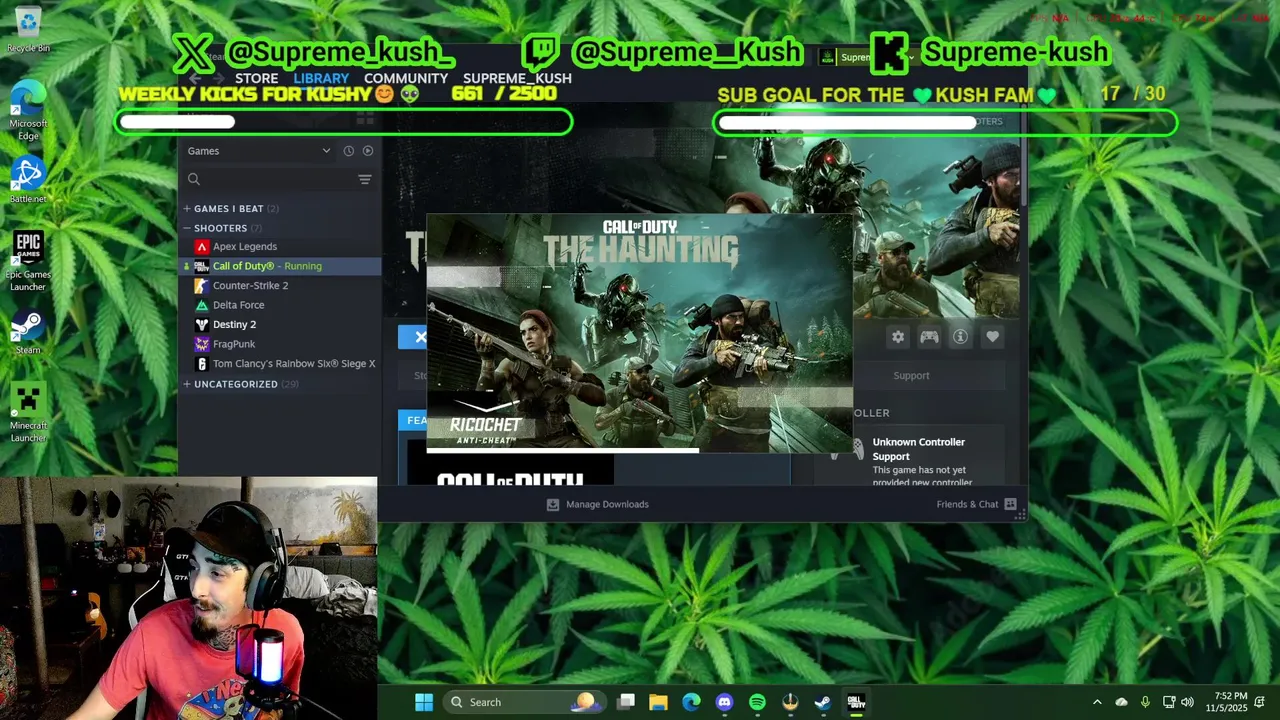This screenshot has width=1280, height=720.
Task: Open microphone tray icon
Action: coord(1145,702)
